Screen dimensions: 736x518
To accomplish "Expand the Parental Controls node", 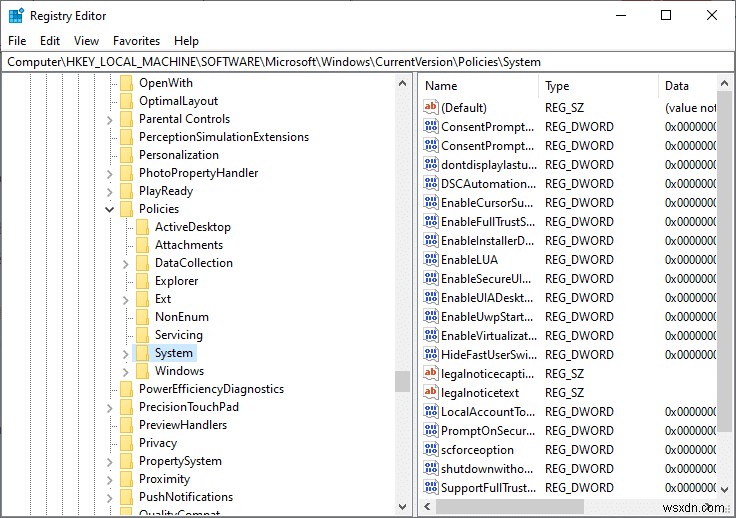I will click(x=109, y=120).
